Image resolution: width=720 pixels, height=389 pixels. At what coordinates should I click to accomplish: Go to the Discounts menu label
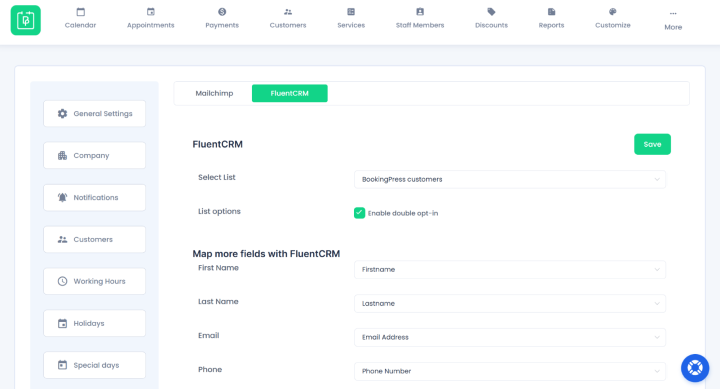491,25
